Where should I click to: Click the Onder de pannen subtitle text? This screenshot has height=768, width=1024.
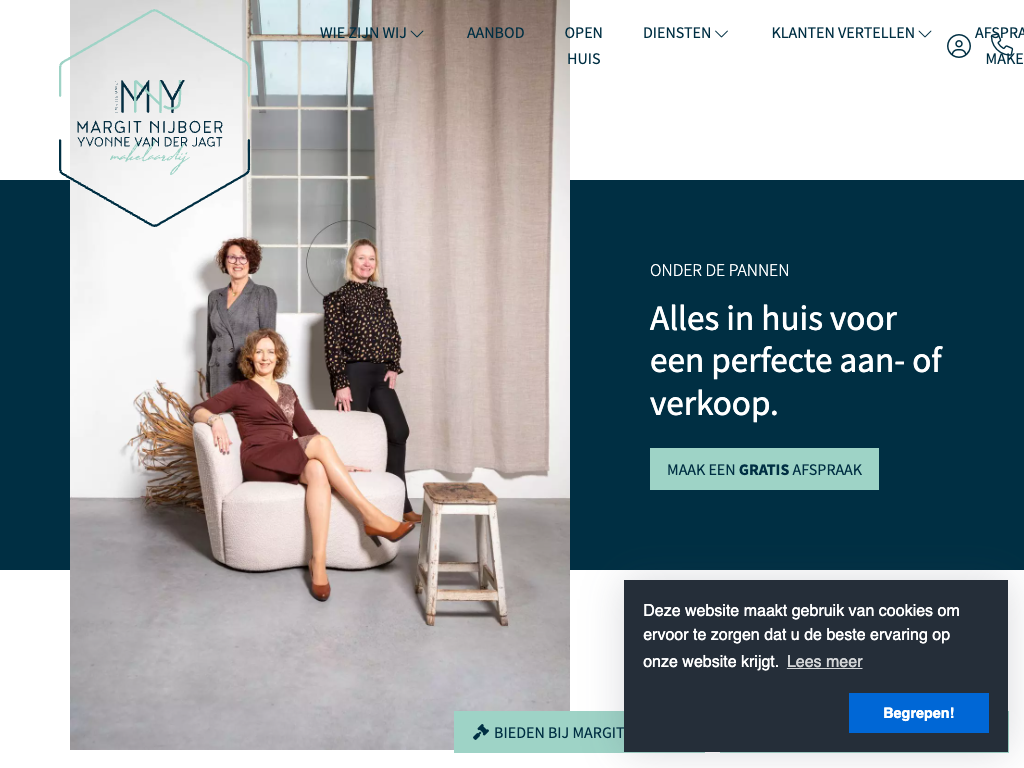tap(719, 270)
